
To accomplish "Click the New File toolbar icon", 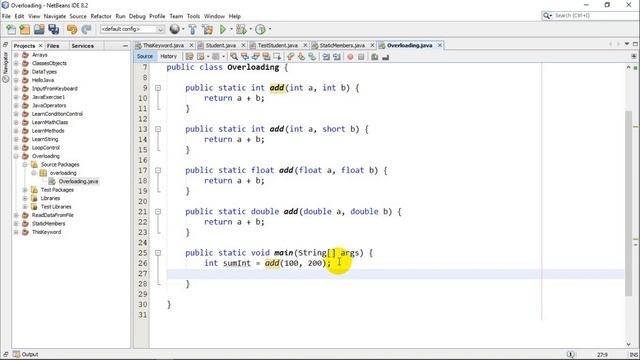I will point(11,29).
